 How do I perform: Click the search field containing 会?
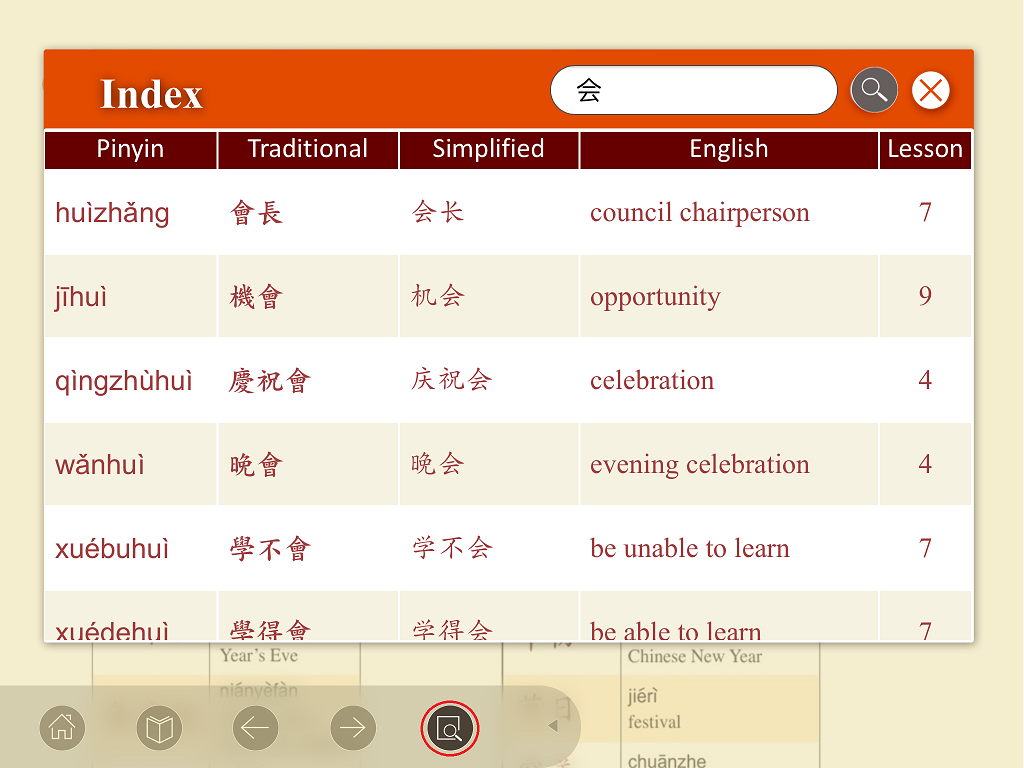pos(693,91)
